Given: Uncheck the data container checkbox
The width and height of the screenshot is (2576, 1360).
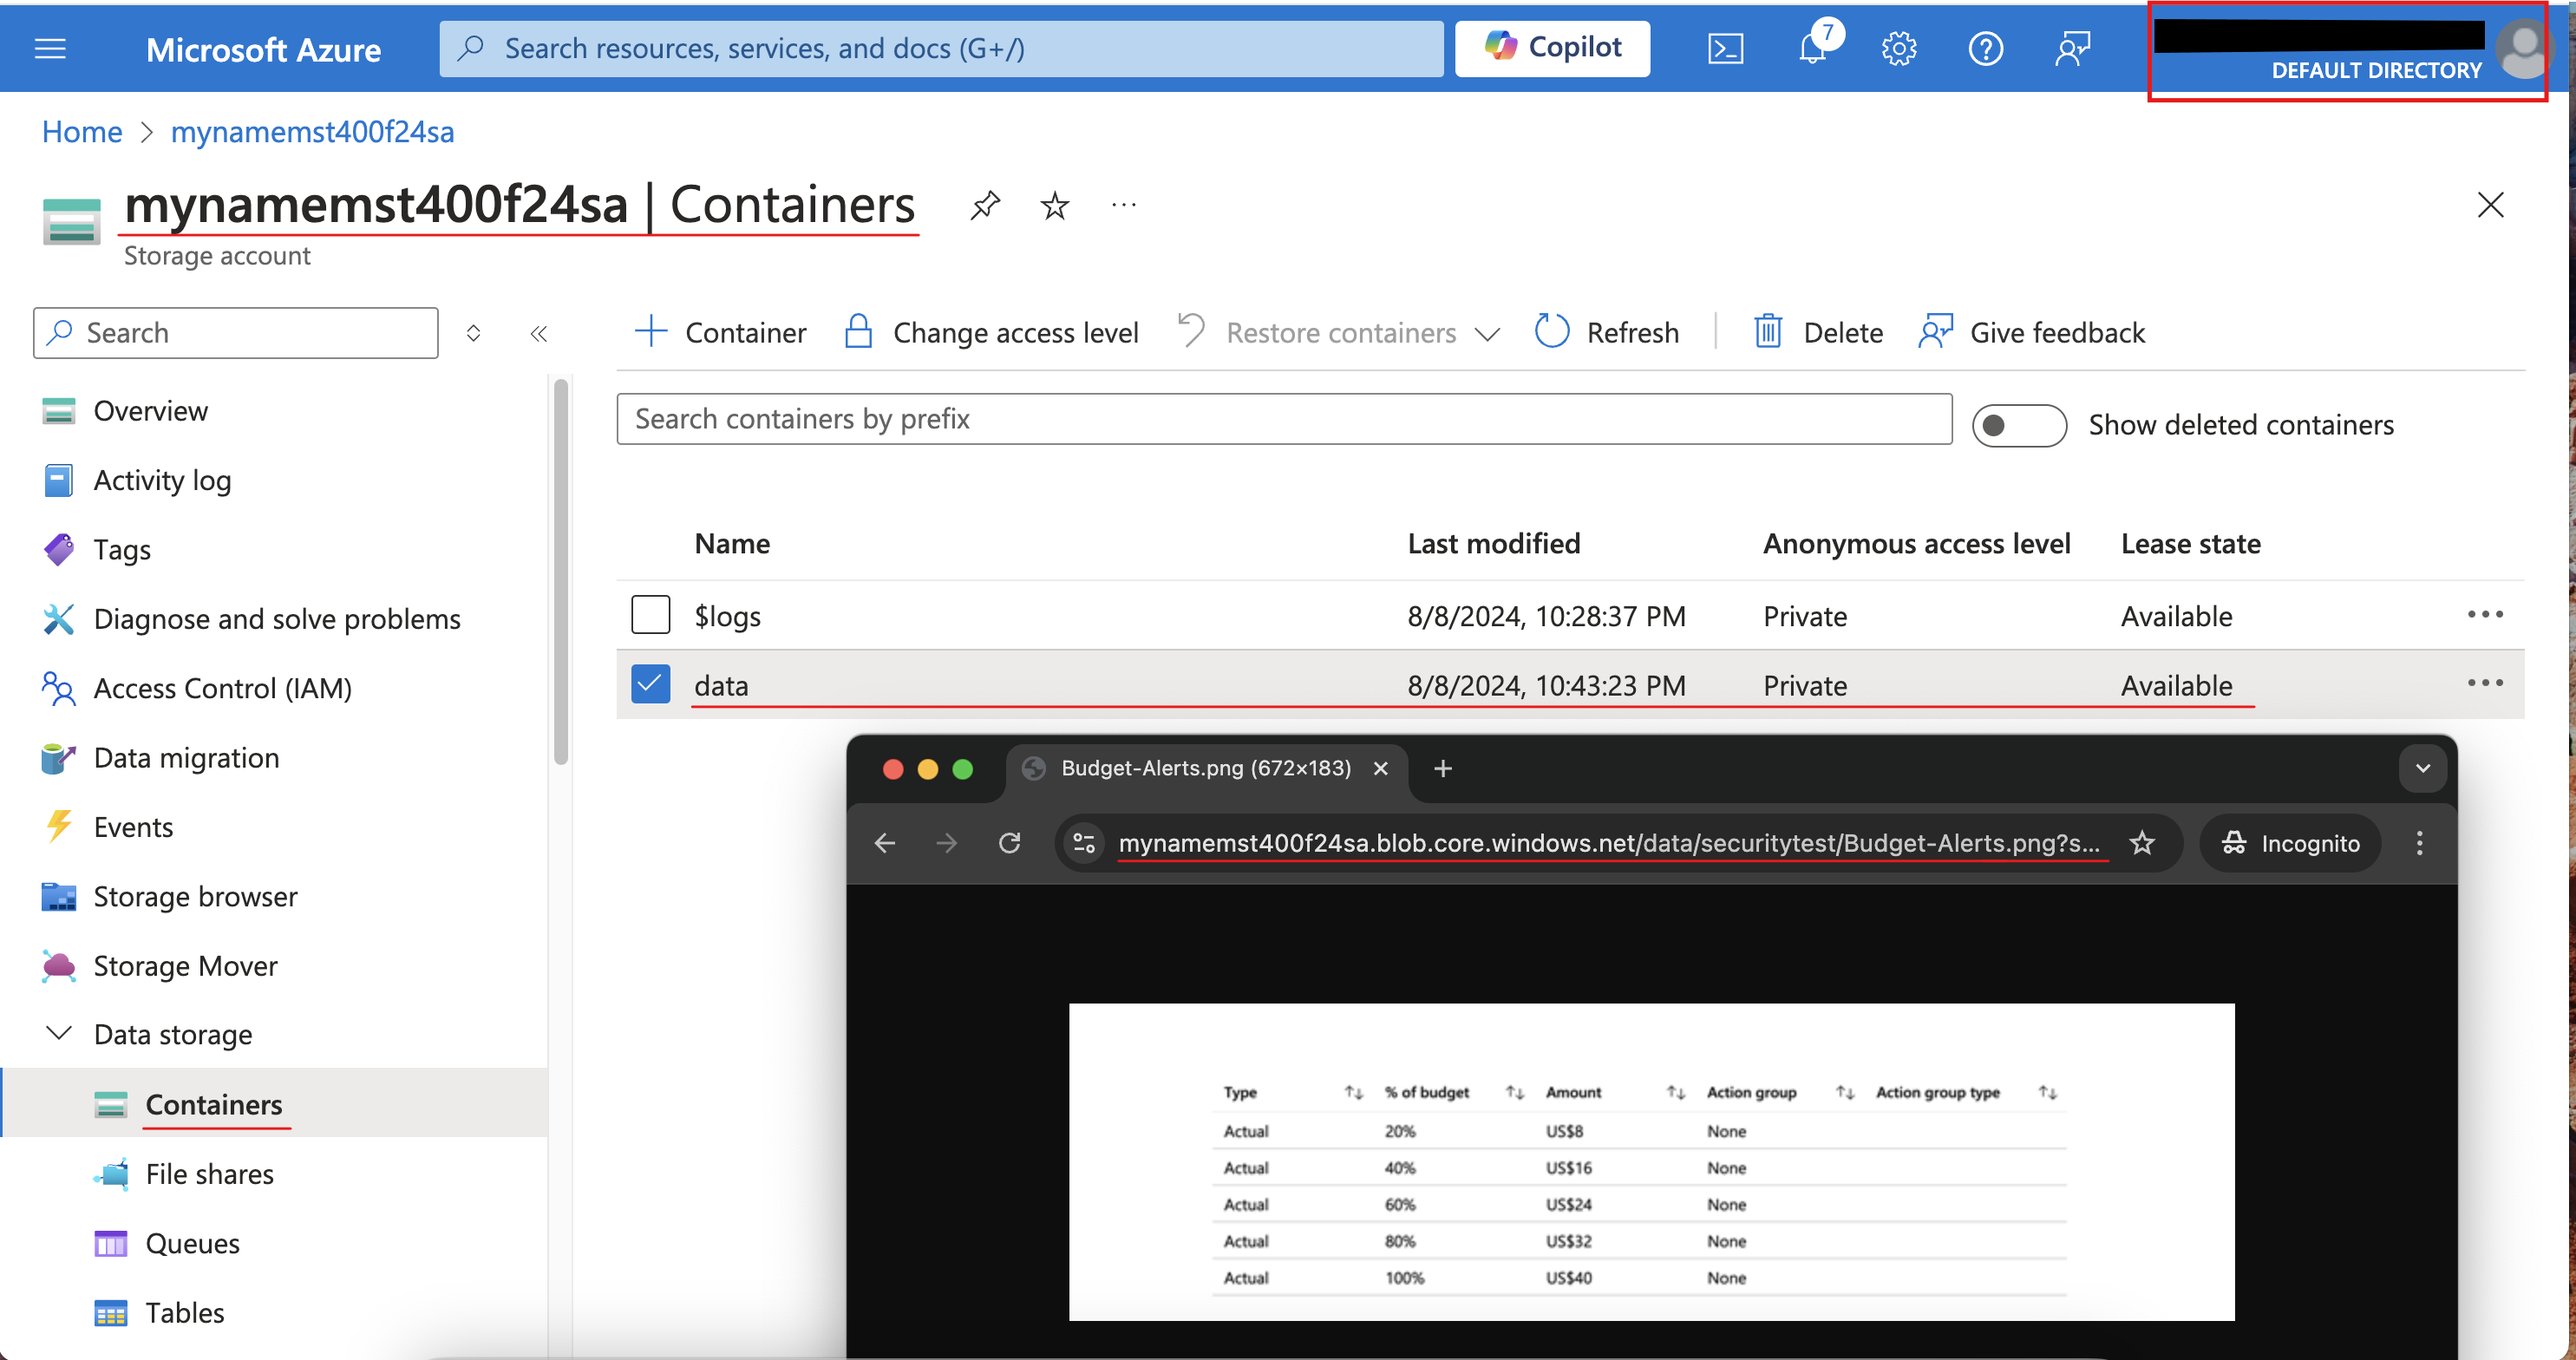Looking at the screenshot, I should [x=650, y=684].
